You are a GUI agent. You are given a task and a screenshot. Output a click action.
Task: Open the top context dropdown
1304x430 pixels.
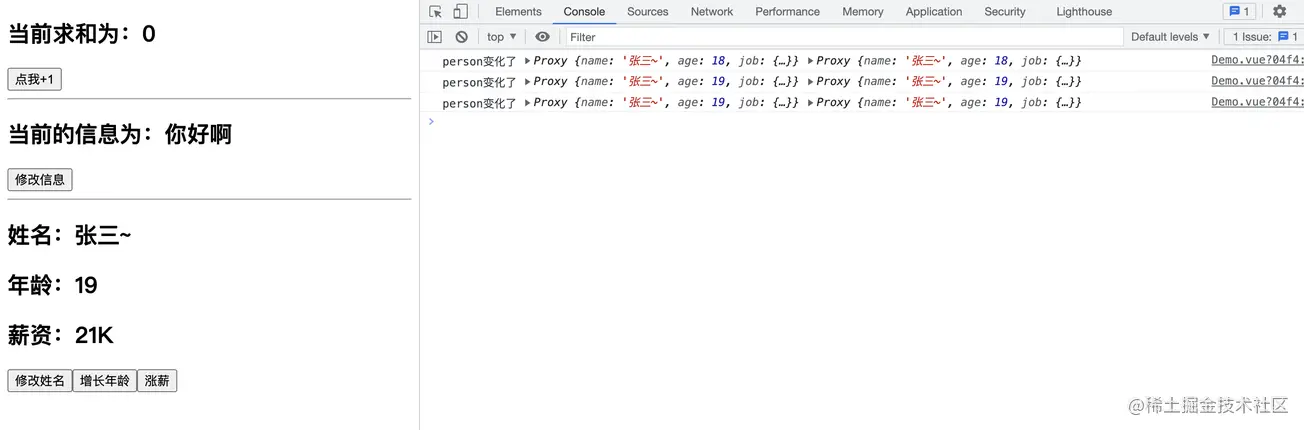pos(502,37)
